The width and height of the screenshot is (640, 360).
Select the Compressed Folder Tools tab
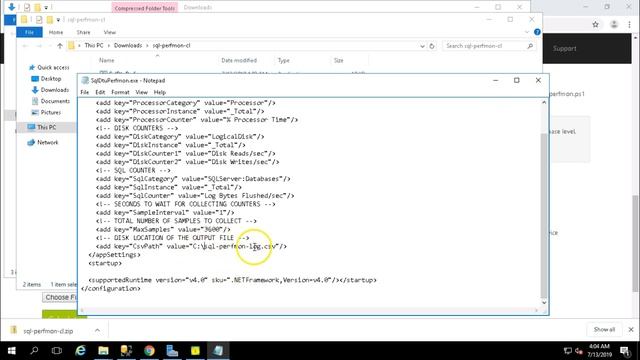pos(144,8)
